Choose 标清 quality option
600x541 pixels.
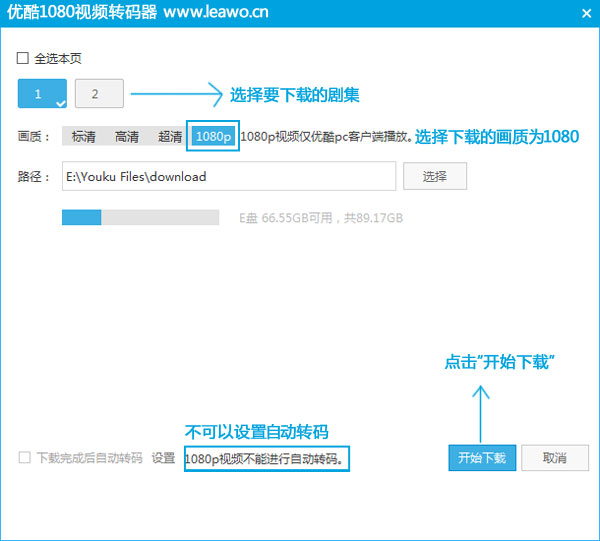click(83, 137)
